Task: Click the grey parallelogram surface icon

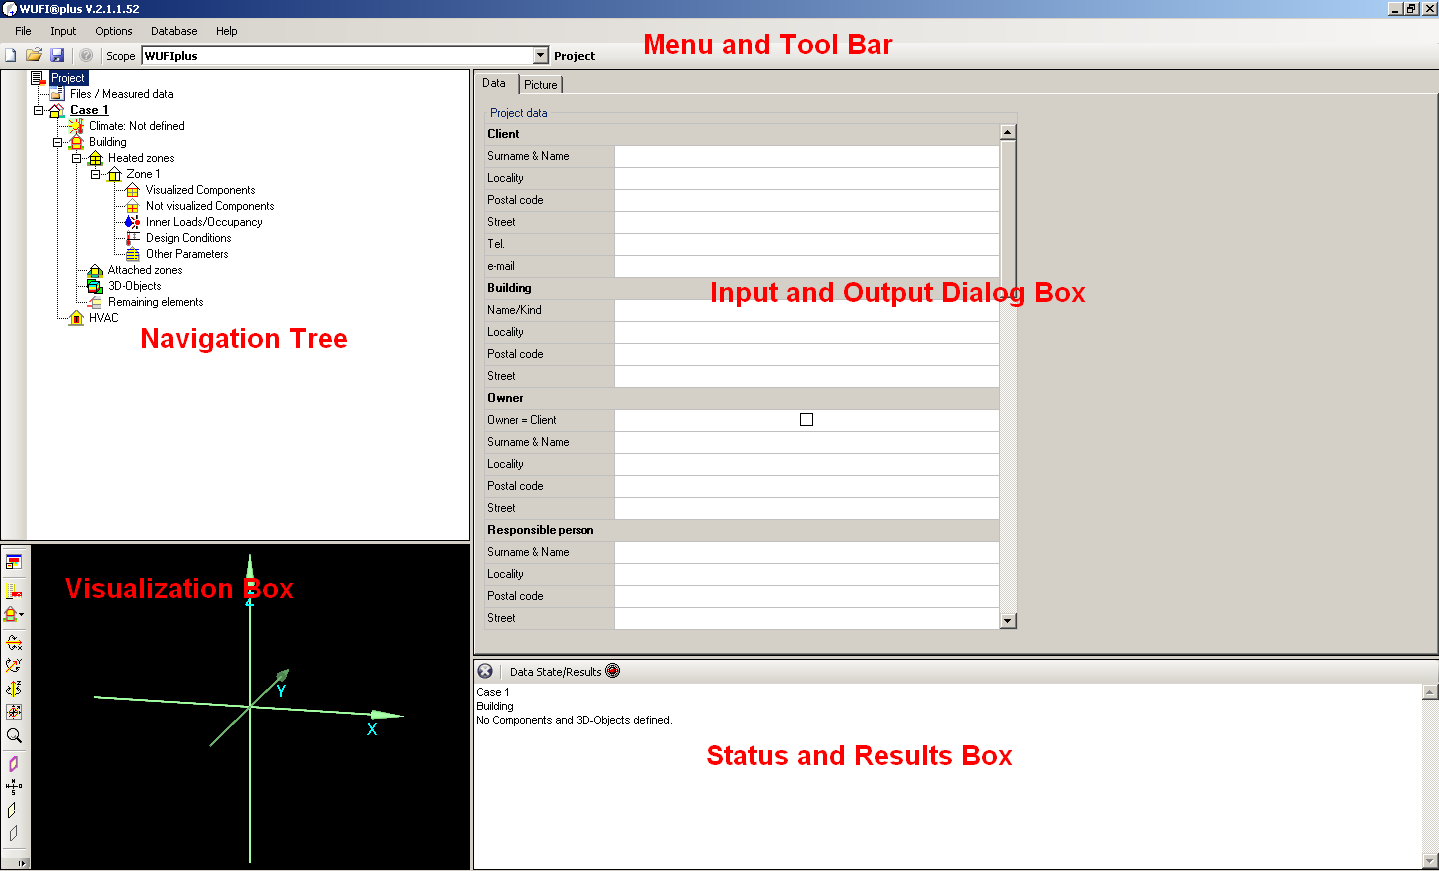Action: pyautogui.click(x=13, y=833)
